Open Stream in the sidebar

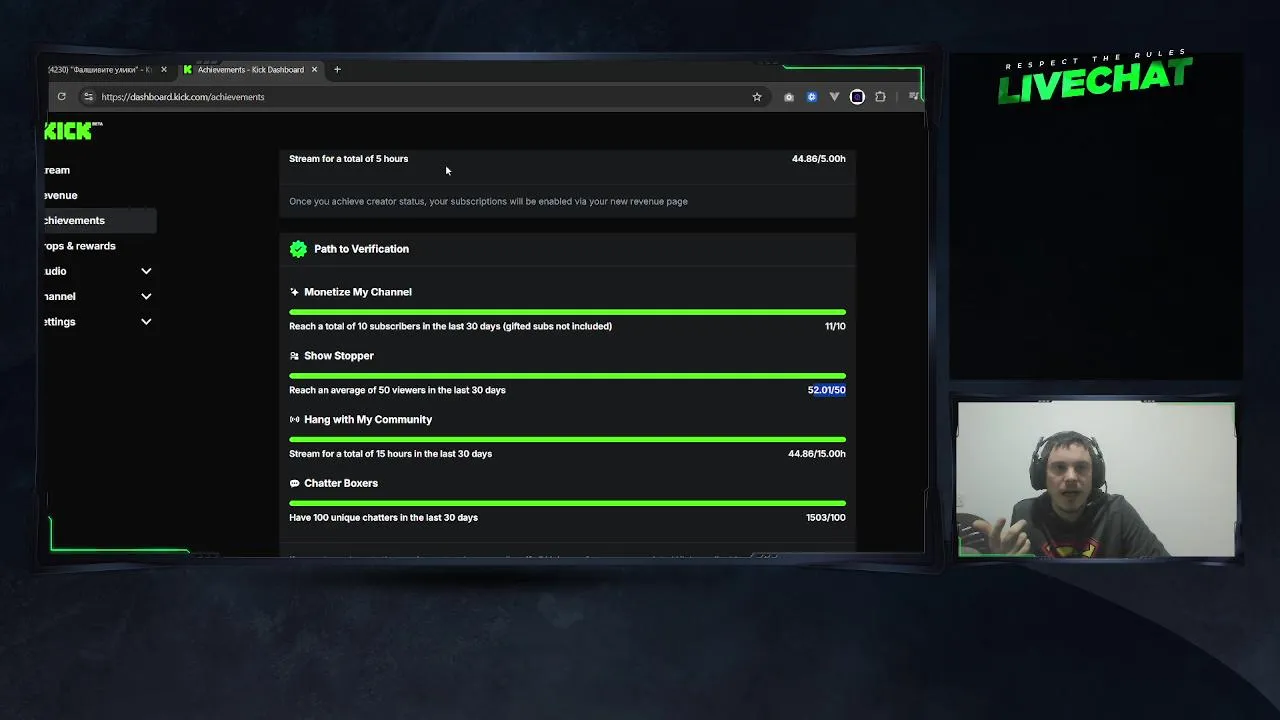coord(57,170)
